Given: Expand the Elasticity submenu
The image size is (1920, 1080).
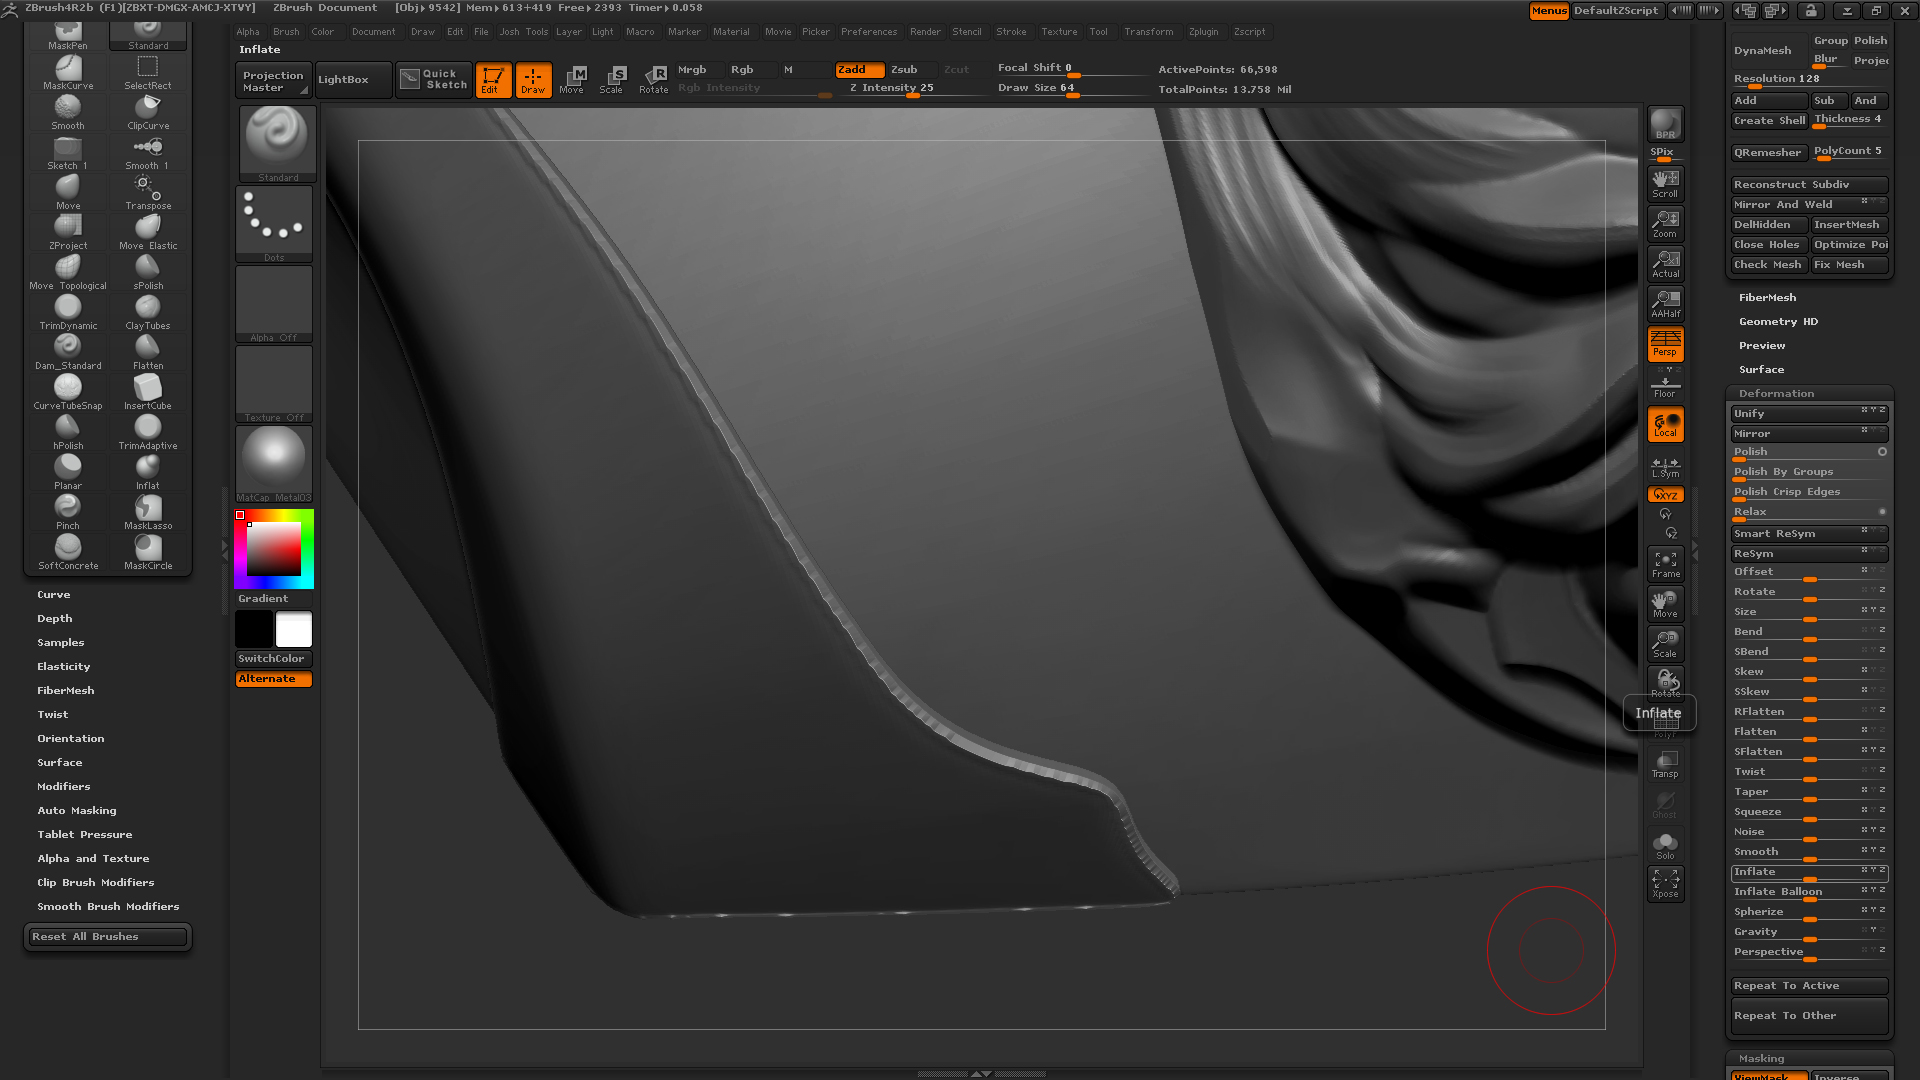Looking at the screenshot, I should (64, 667).
